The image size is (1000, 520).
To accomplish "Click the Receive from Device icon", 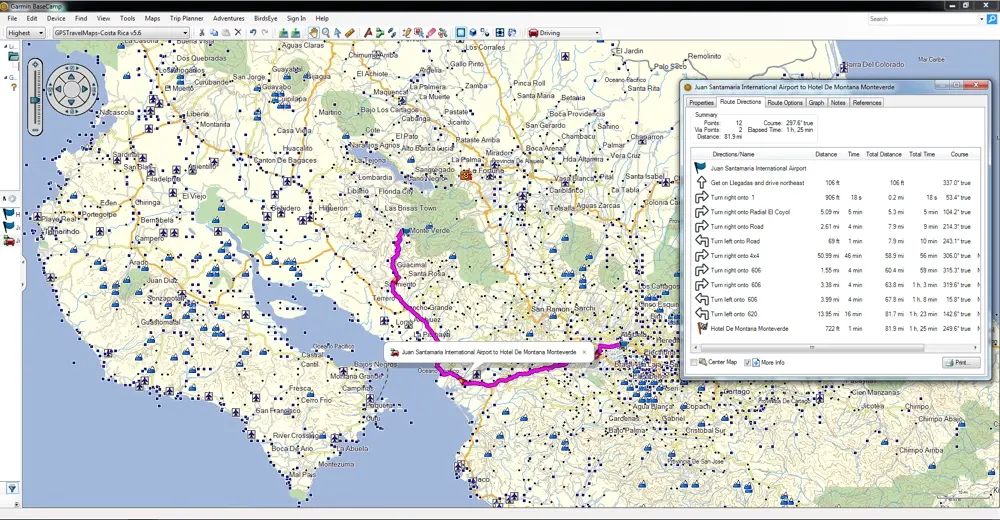I will (295, 33).
